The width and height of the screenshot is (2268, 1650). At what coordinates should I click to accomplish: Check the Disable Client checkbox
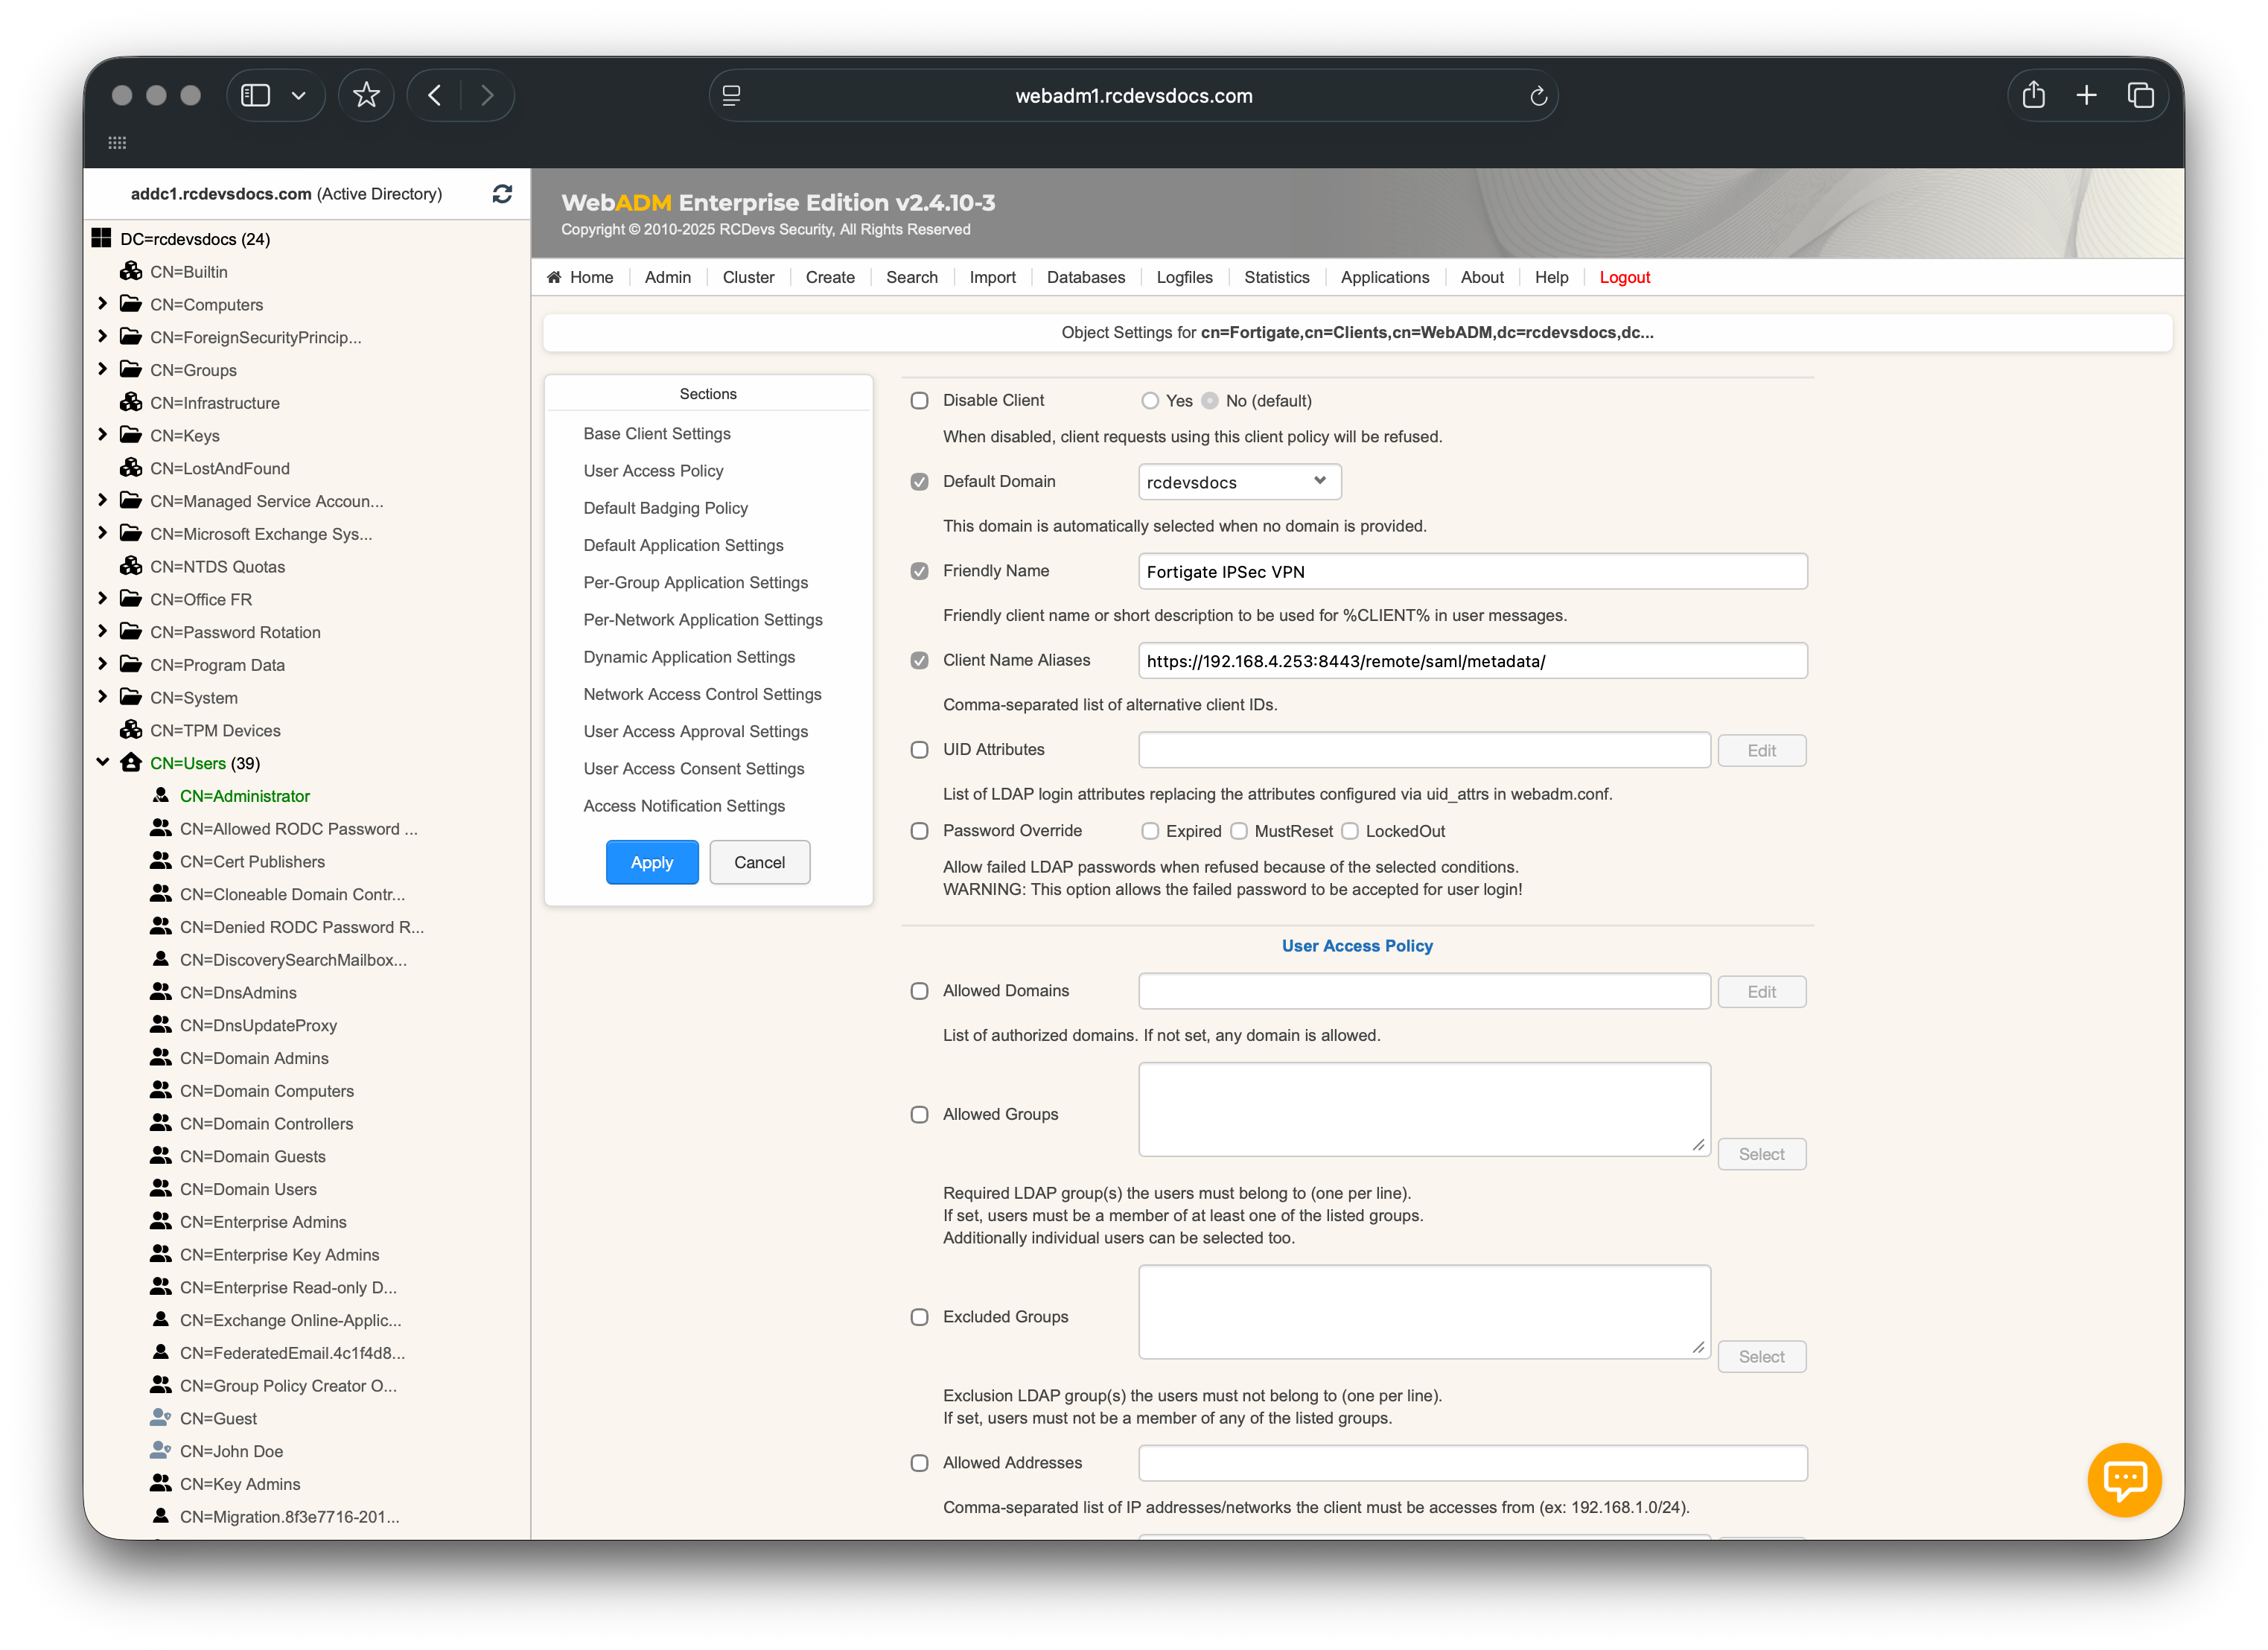pyautogui.click(x=919, y=400)
